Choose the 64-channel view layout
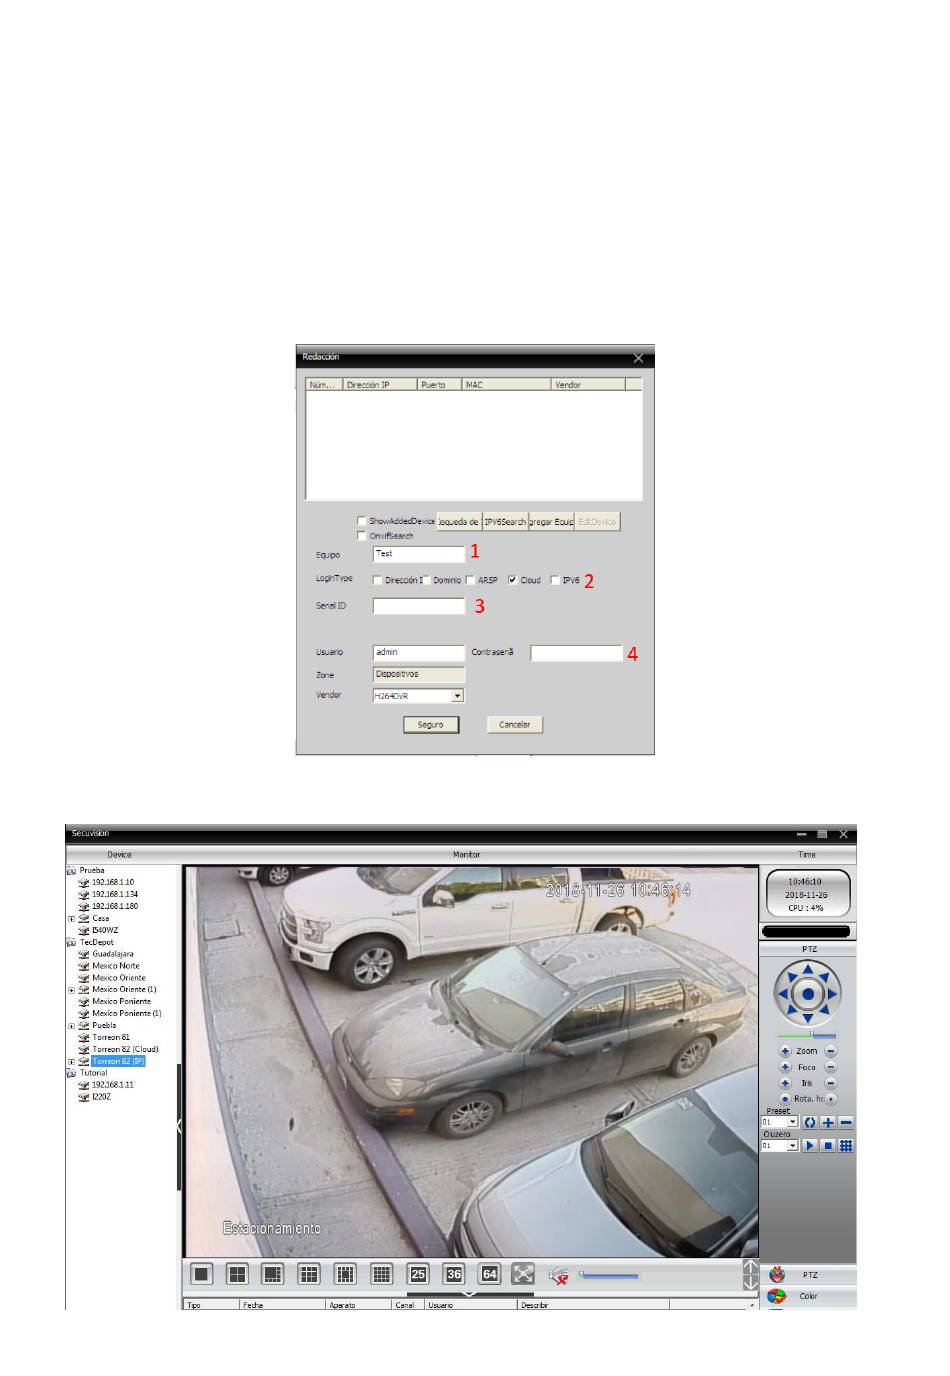Screen dimensions: 950x1376 [489, 1274]
